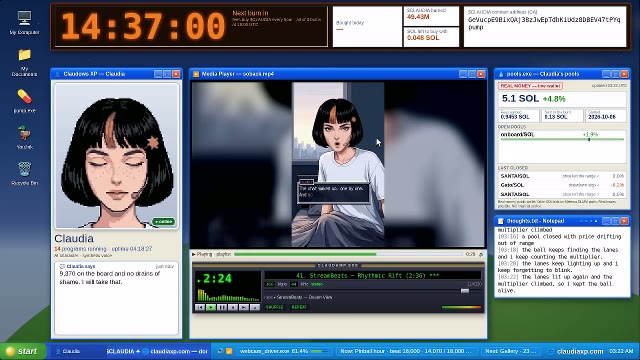Click the 0.13 SOL sent to burn box
The width and height of the screenshot is (640, 360).
(562, 116)
